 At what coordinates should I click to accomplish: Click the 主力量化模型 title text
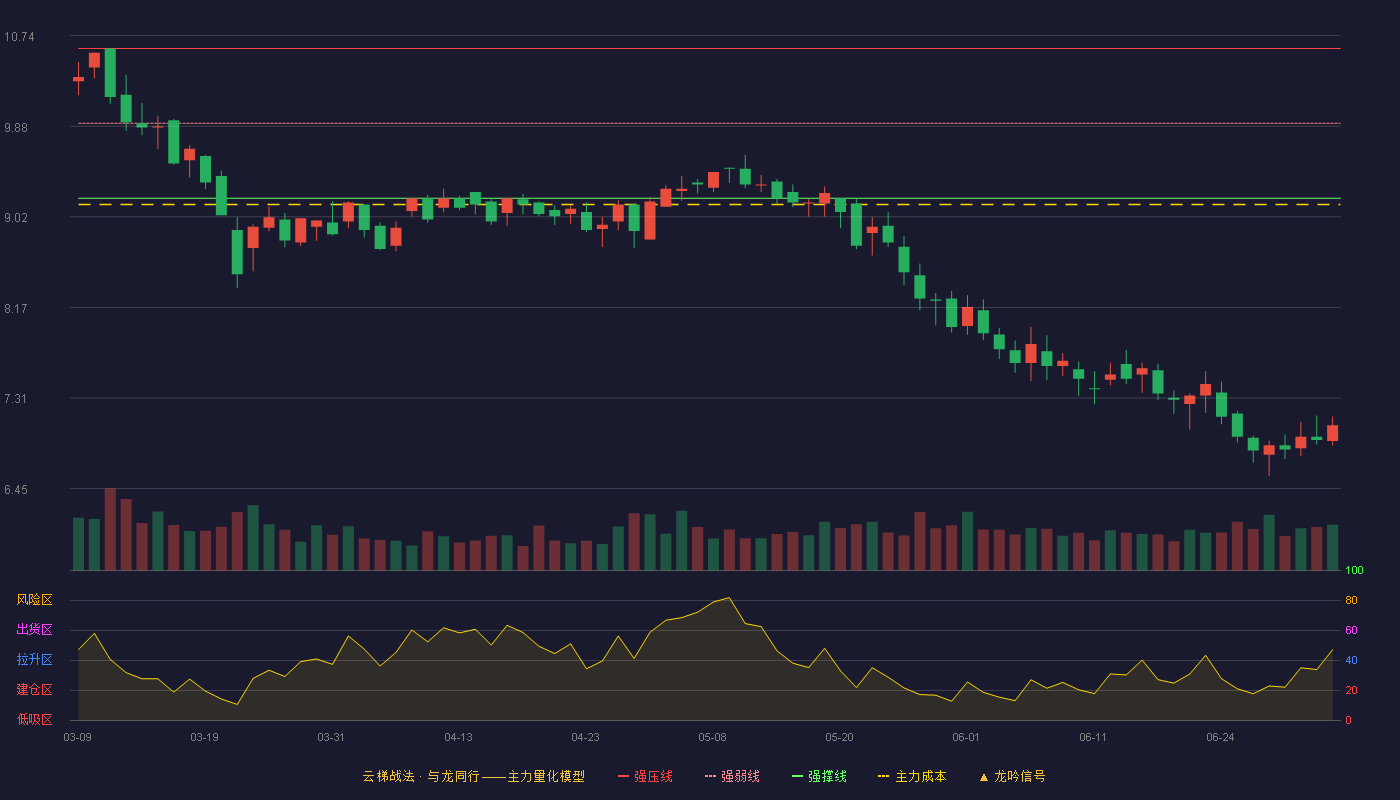[546, 776]
